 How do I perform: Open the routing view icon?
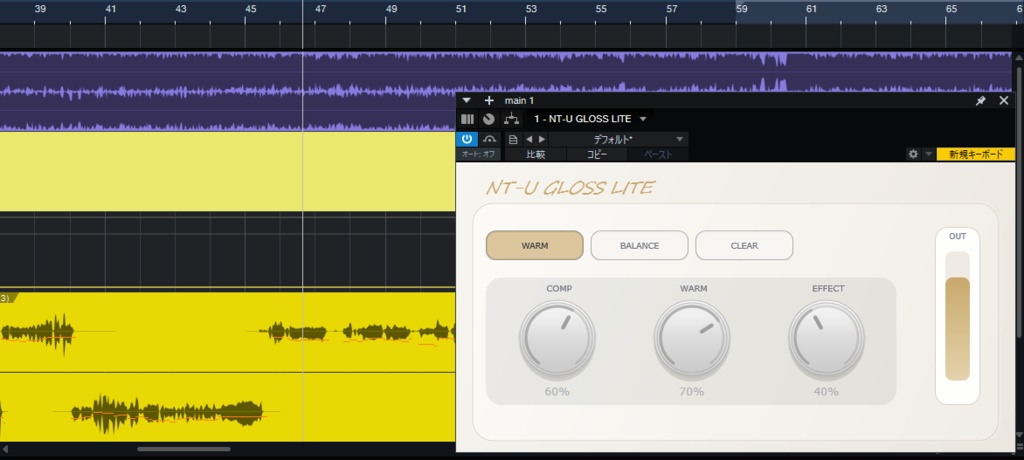coord(511,119)
